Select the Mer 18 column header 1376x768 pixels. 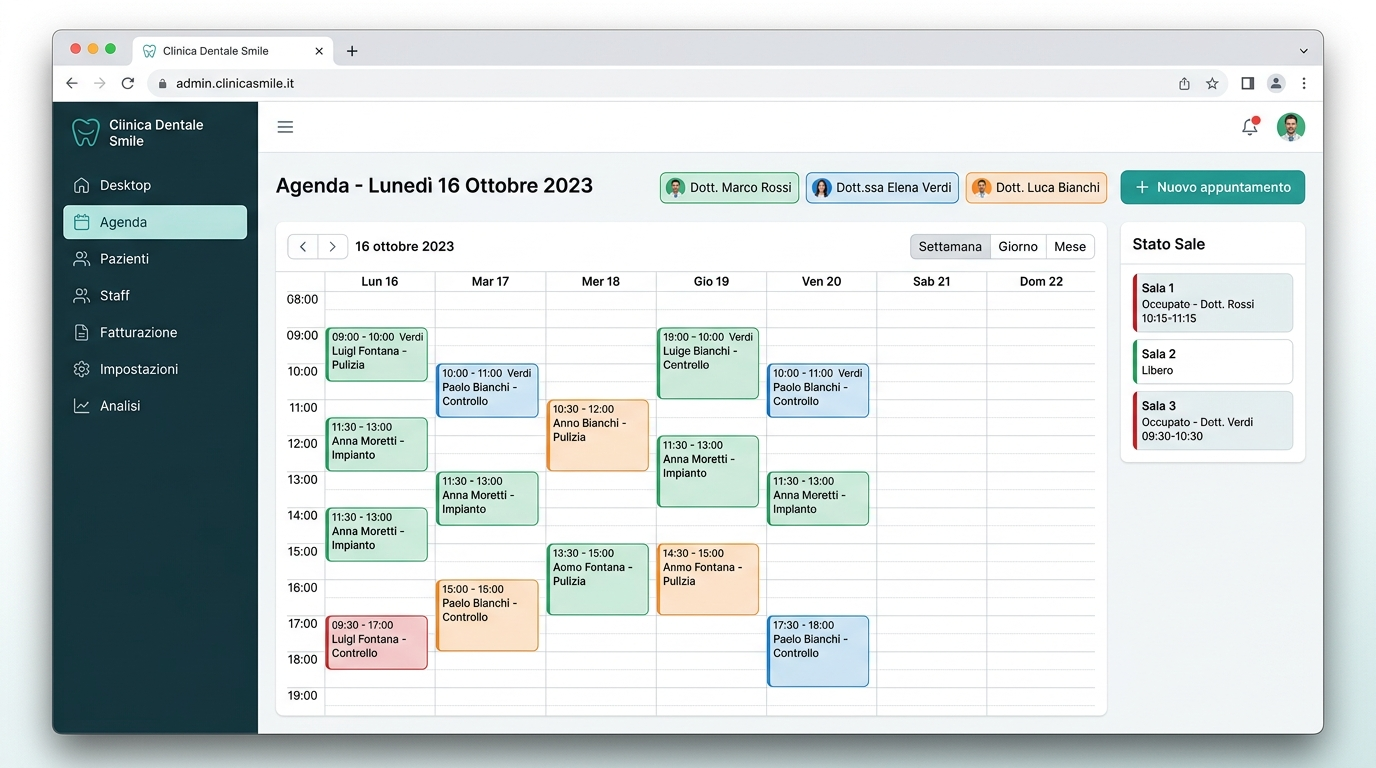point(601,282)
